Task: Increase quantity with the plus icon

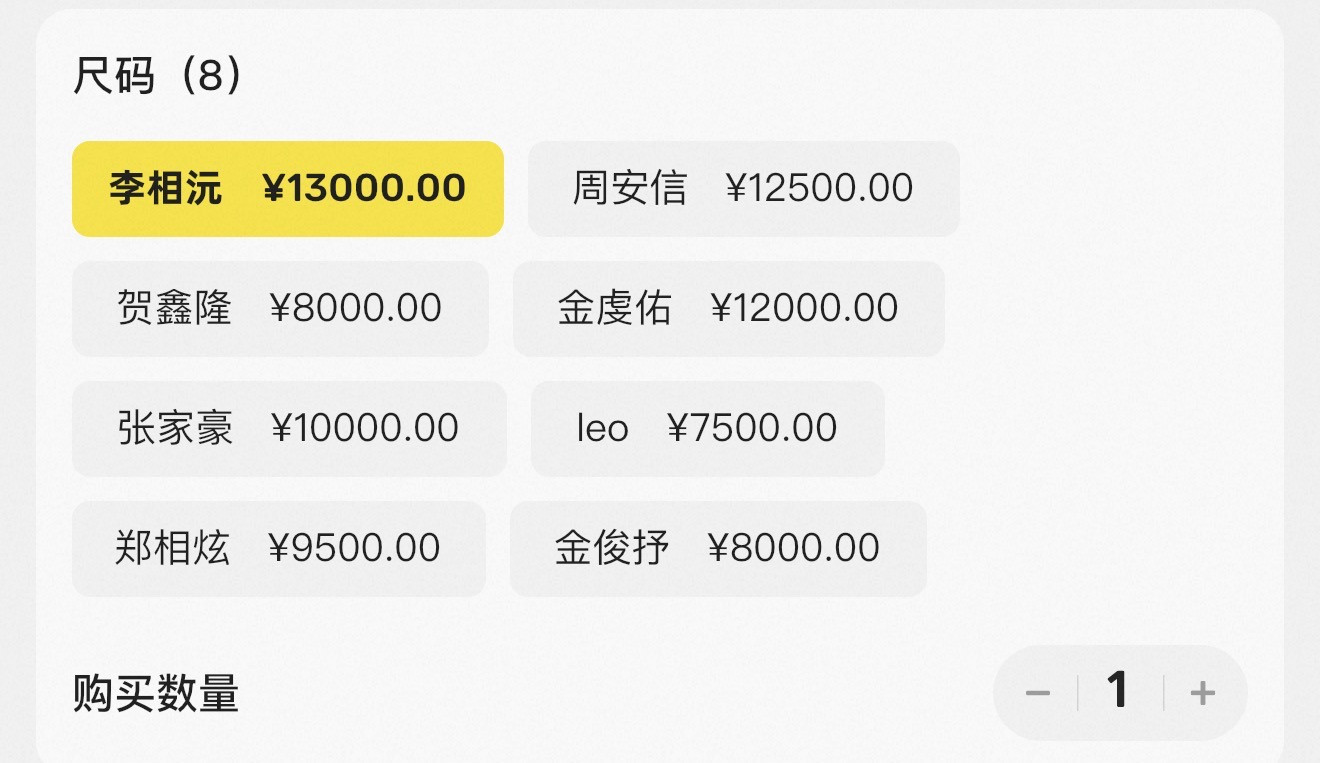Action: (x=1203, y=693)
